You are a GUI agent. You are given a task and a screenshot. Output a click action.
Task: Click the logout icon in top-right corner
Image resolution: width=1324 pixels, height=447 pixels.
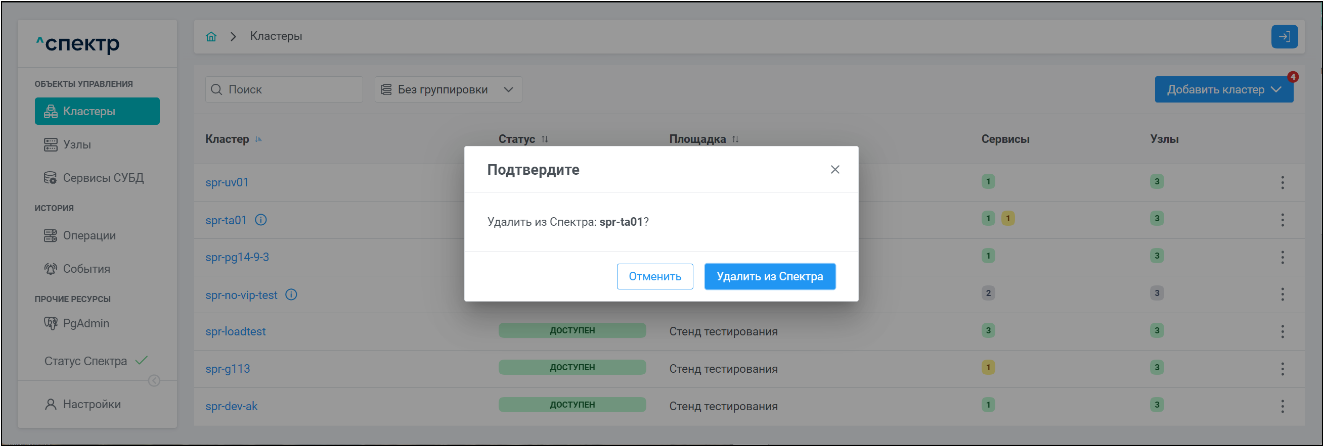tap(1284, 37)
